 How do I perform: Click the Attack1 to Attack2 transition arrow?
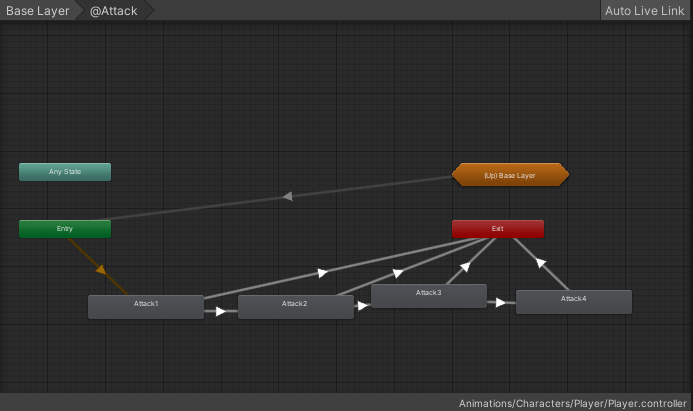221,312
